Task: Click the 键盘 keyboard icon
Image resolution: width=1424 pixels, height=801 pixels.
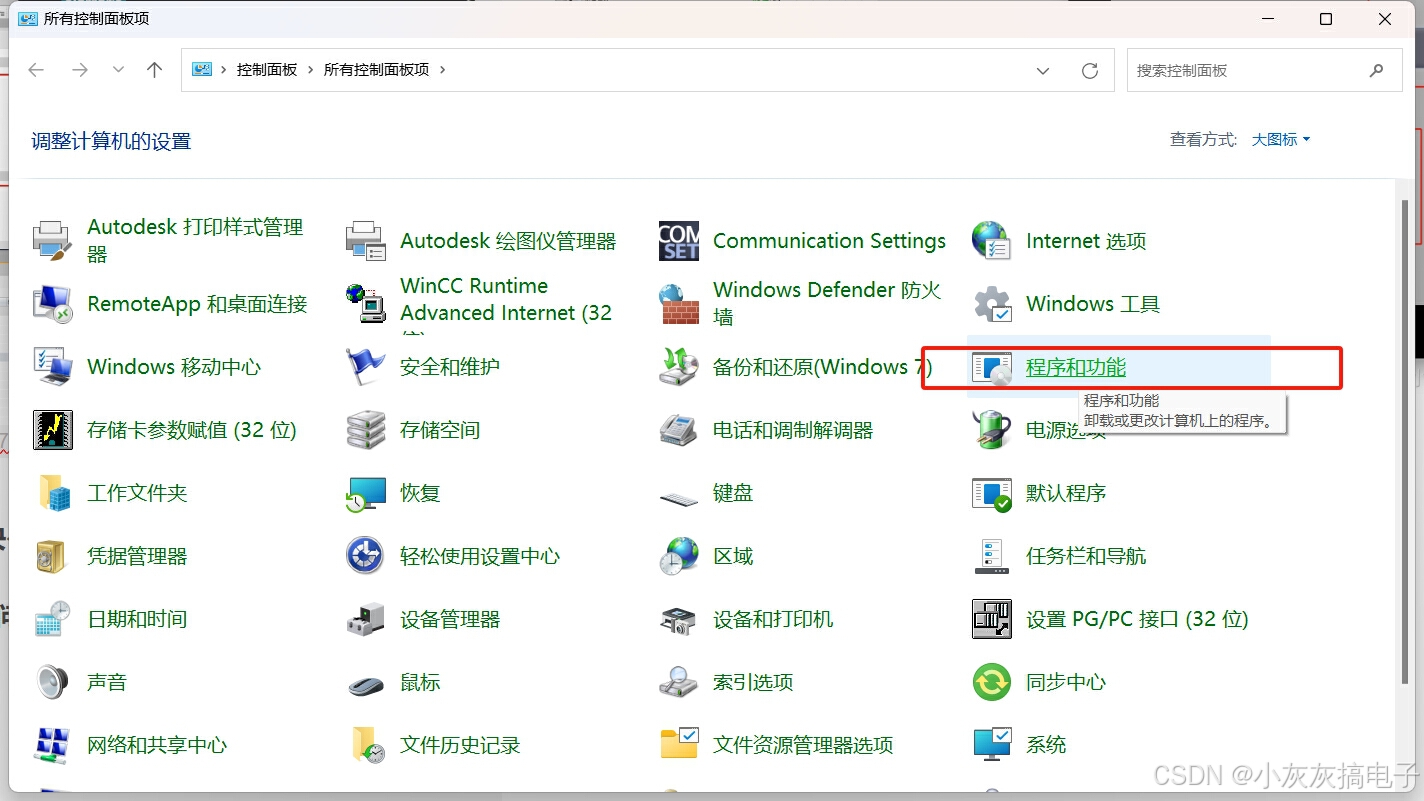Action: pos(679,496)
